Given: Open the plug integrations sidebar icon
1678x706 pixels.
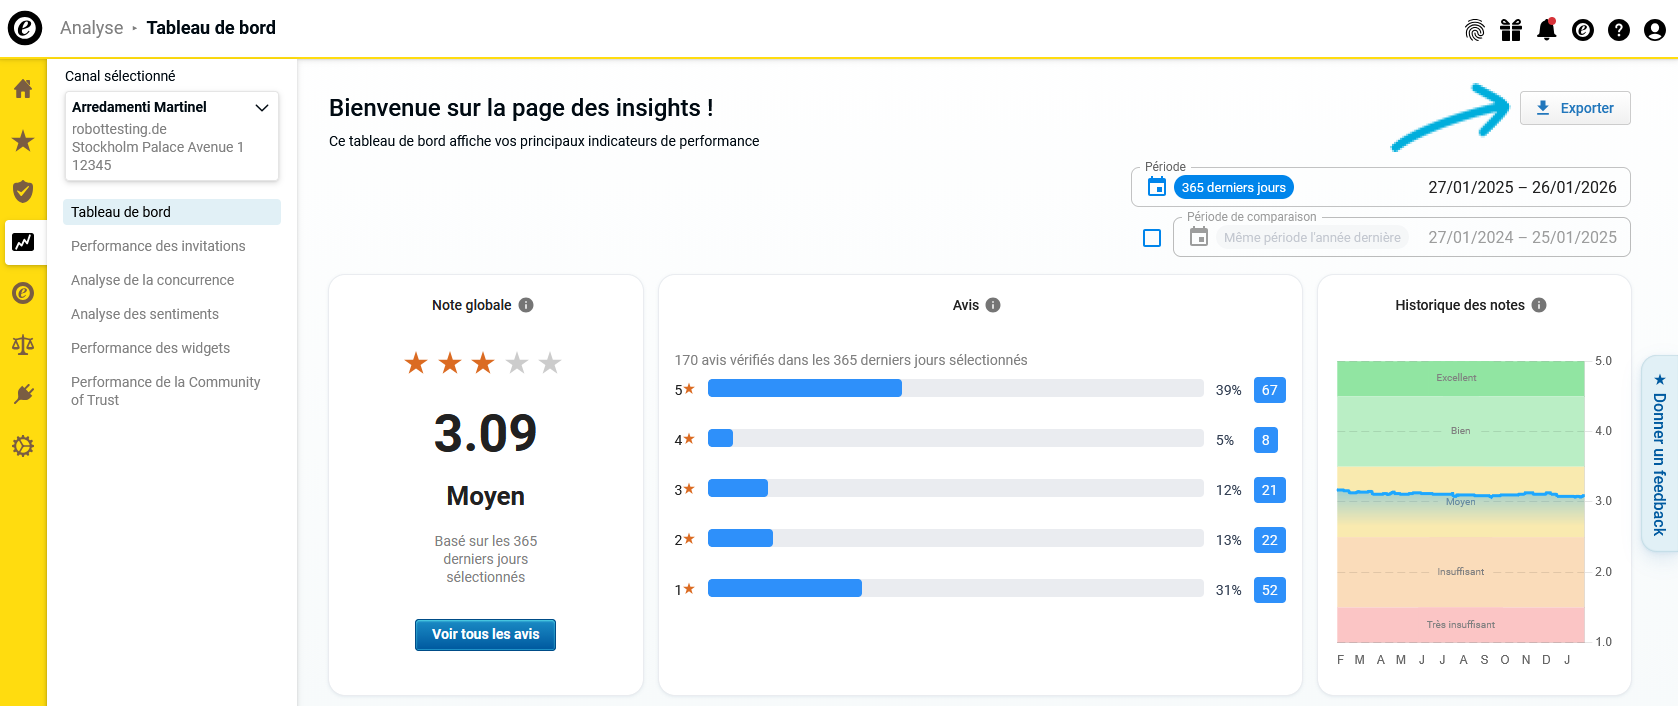Looking at the screenshot, I should (23, 395).
